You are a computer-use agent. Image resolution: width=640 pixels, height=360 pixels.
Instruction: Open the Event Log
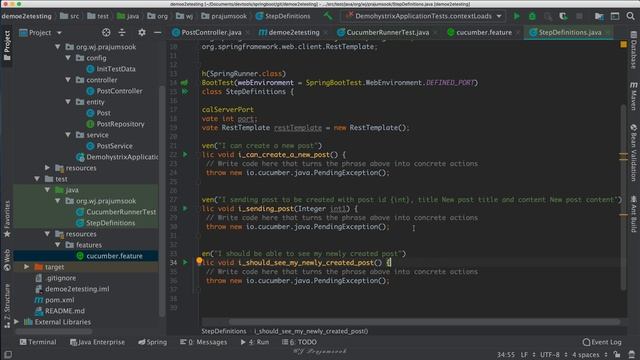[602, 342]
